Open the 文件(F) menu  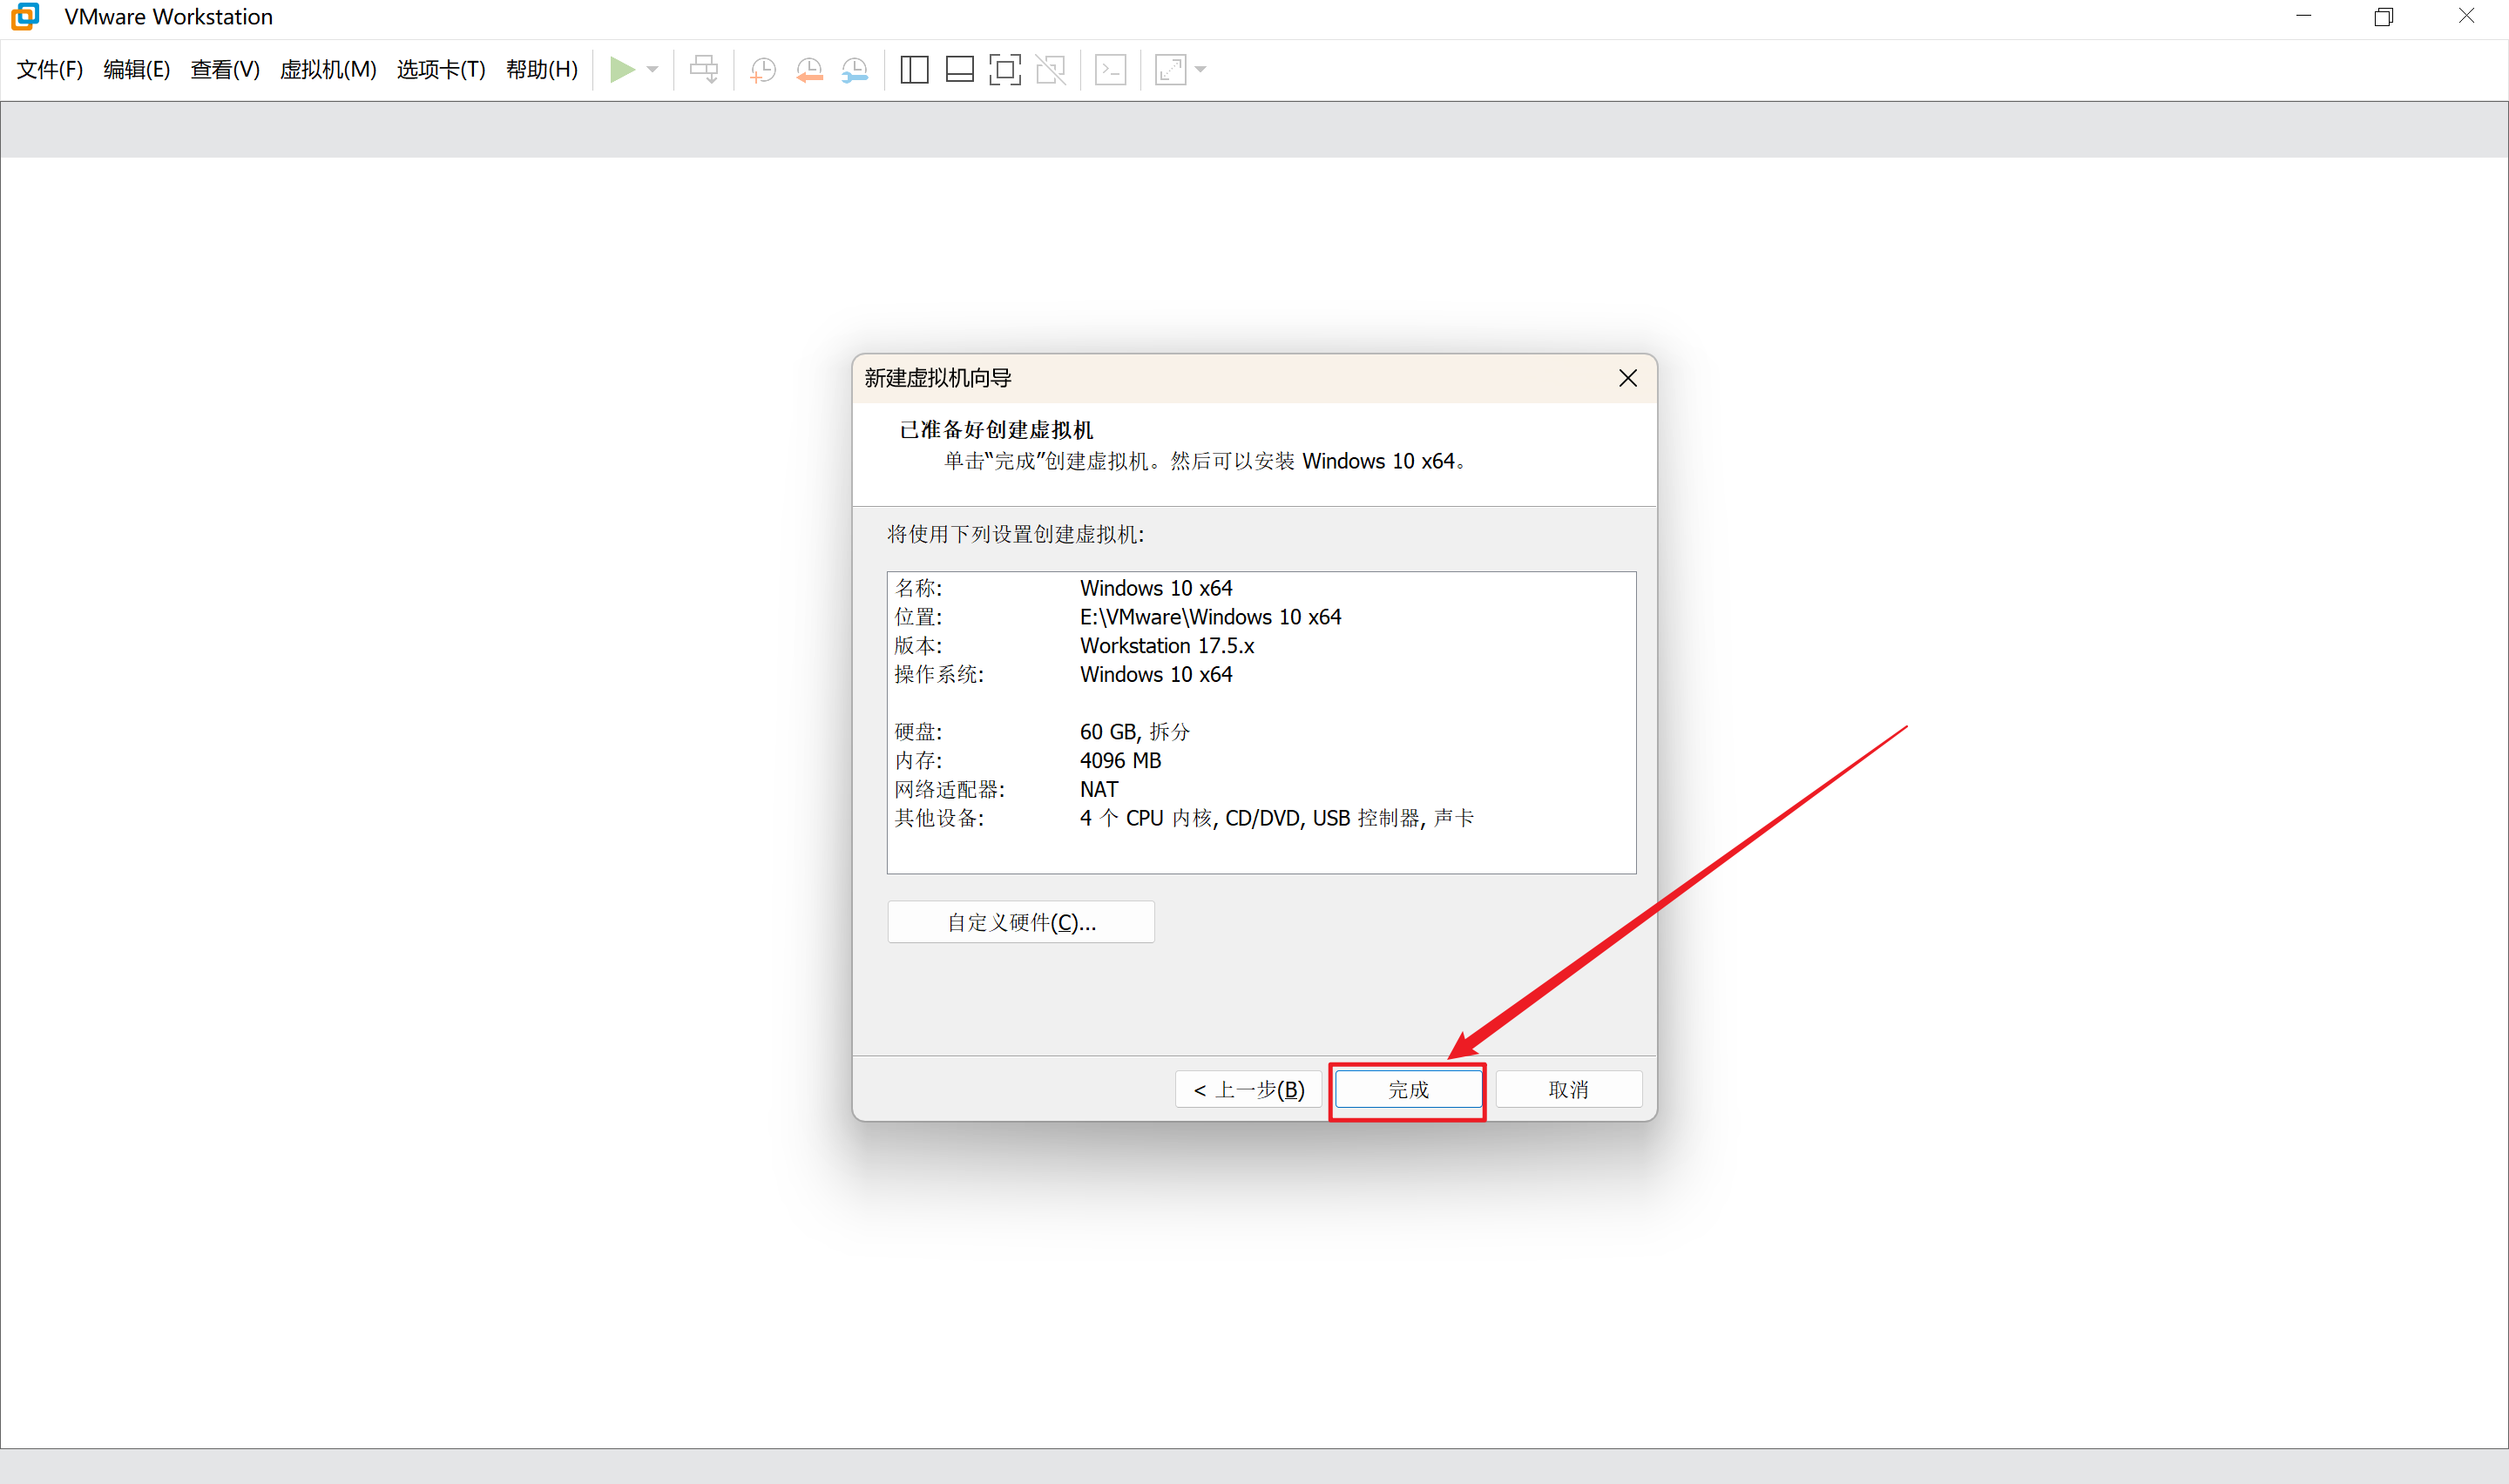[49, 69]
